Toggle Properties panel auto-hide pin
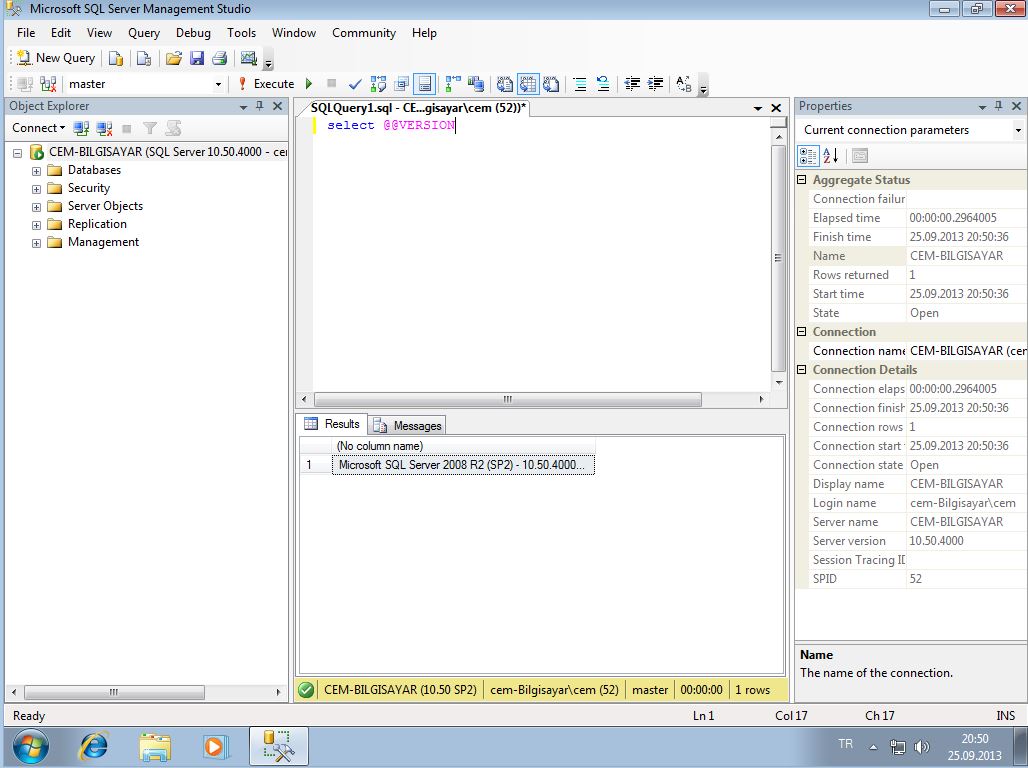Screen dimensions: 1028x768 pyautogui.click(x=998, y=106)
